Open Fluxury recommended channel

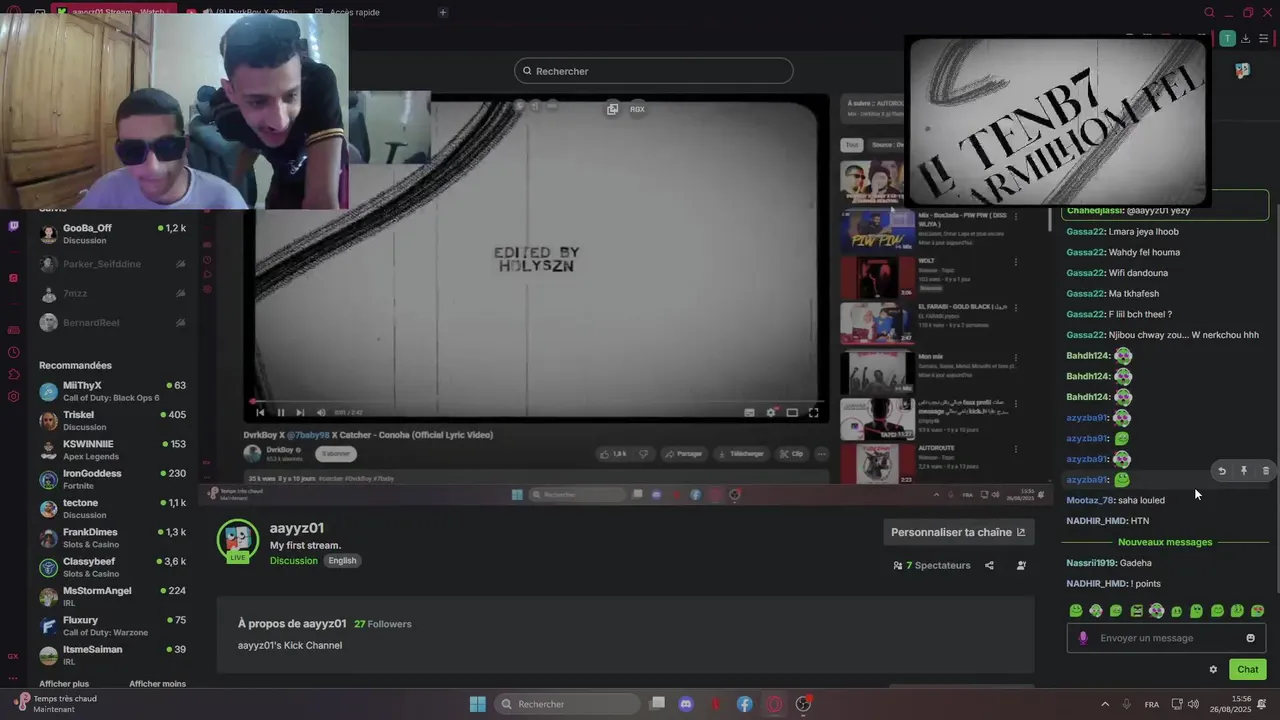112,626
